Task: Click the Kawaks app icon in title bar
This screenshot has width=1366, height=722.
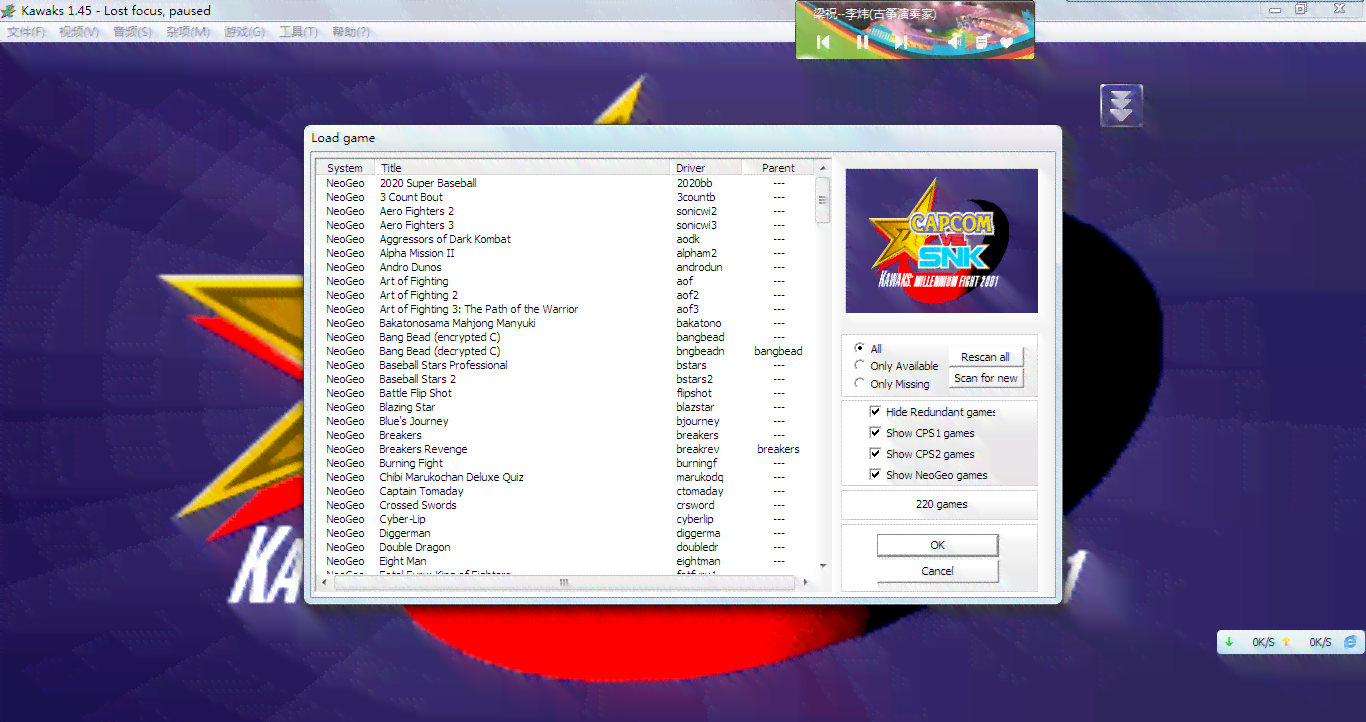Action: (7, 11)
